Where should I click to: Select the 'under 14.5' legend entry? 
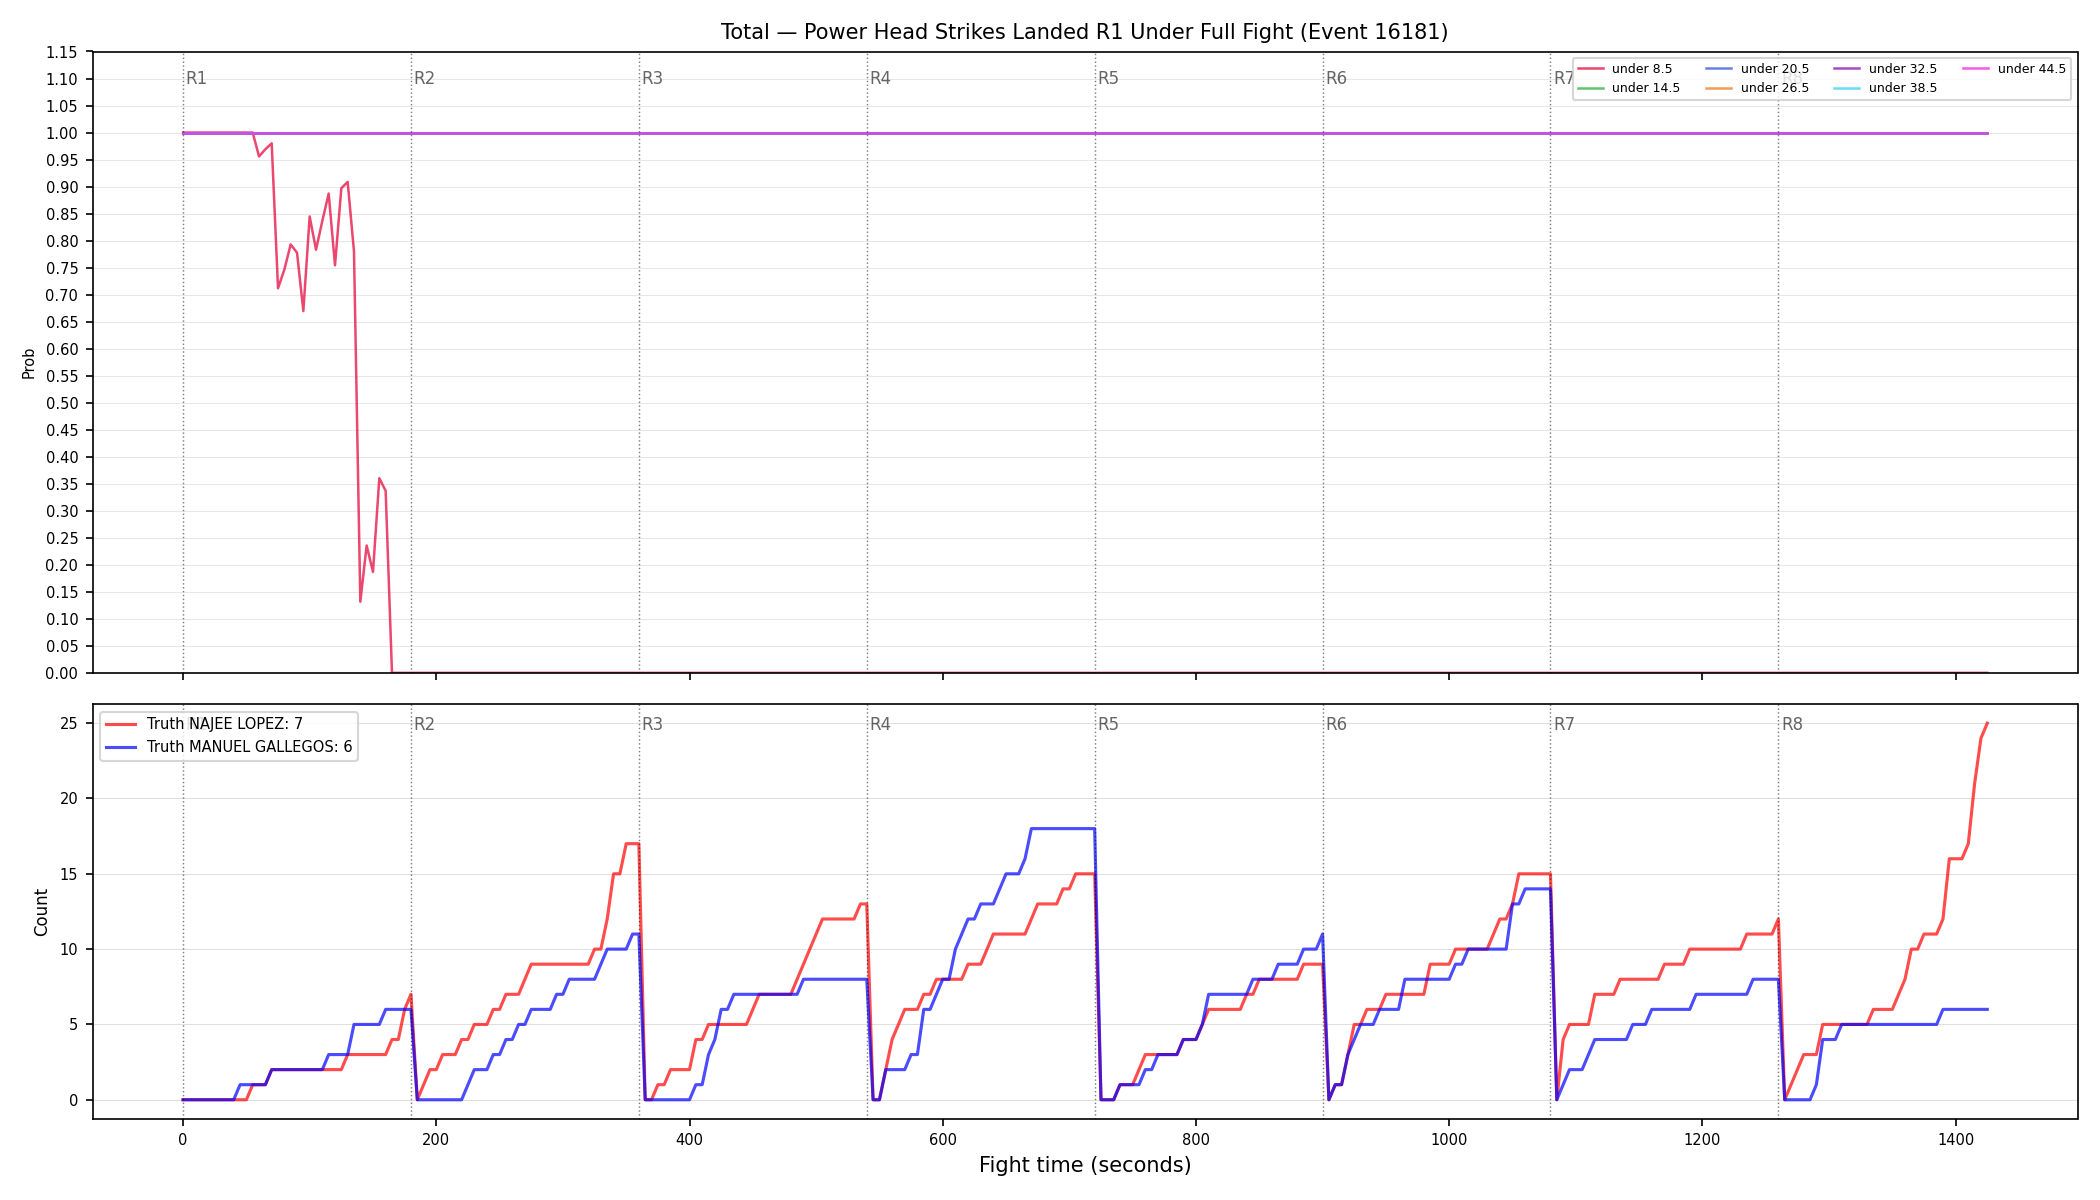coord(1629,88)
